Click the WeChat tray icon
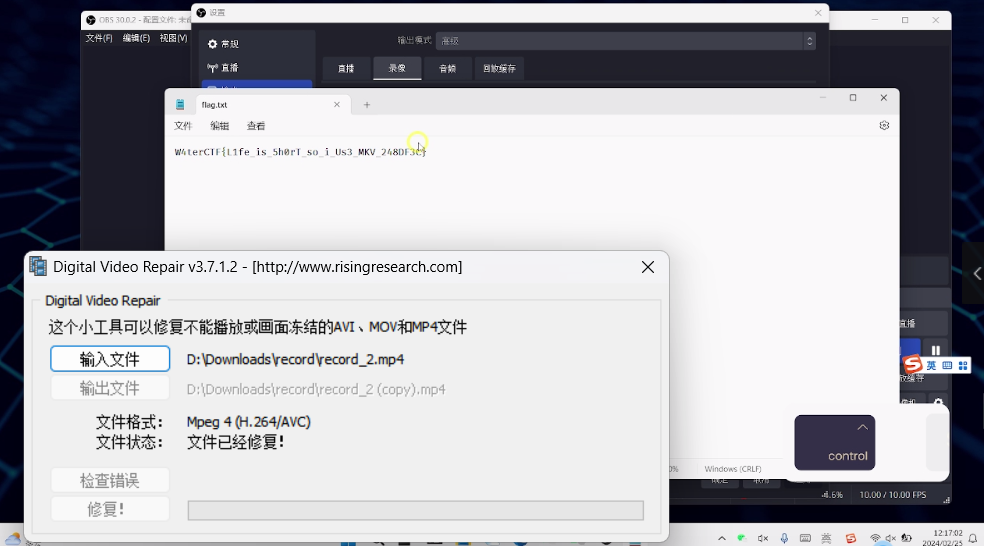Screen dimensions: 984x546 tap(742, 538)
